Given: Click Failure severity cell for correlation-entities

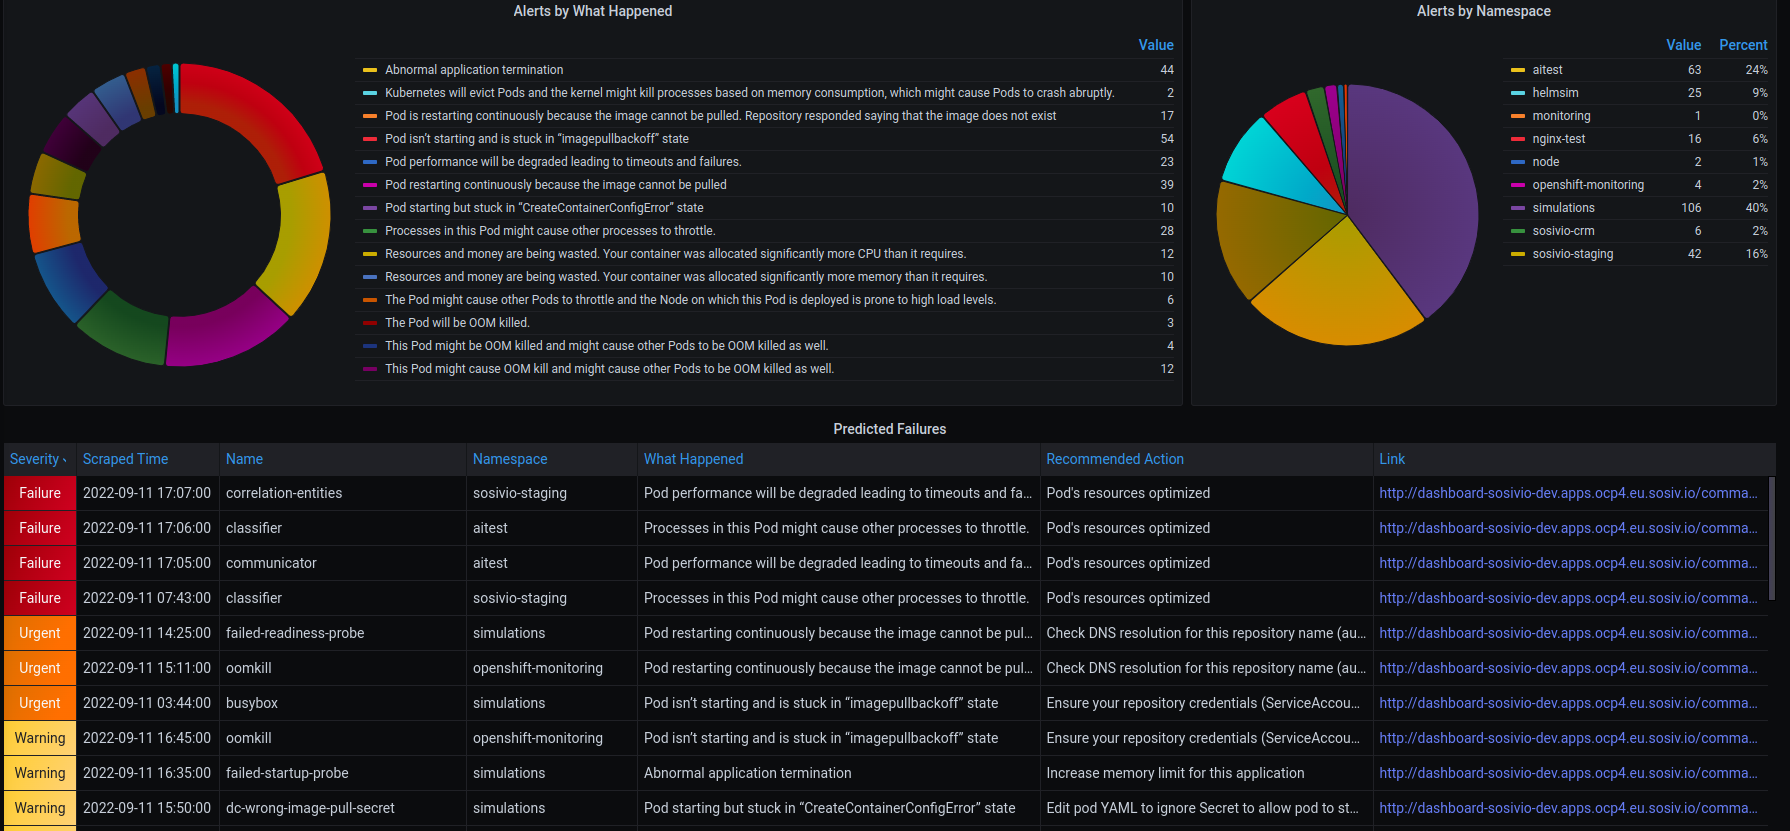Looking at the screenshot, I should (x=40, y=493).
